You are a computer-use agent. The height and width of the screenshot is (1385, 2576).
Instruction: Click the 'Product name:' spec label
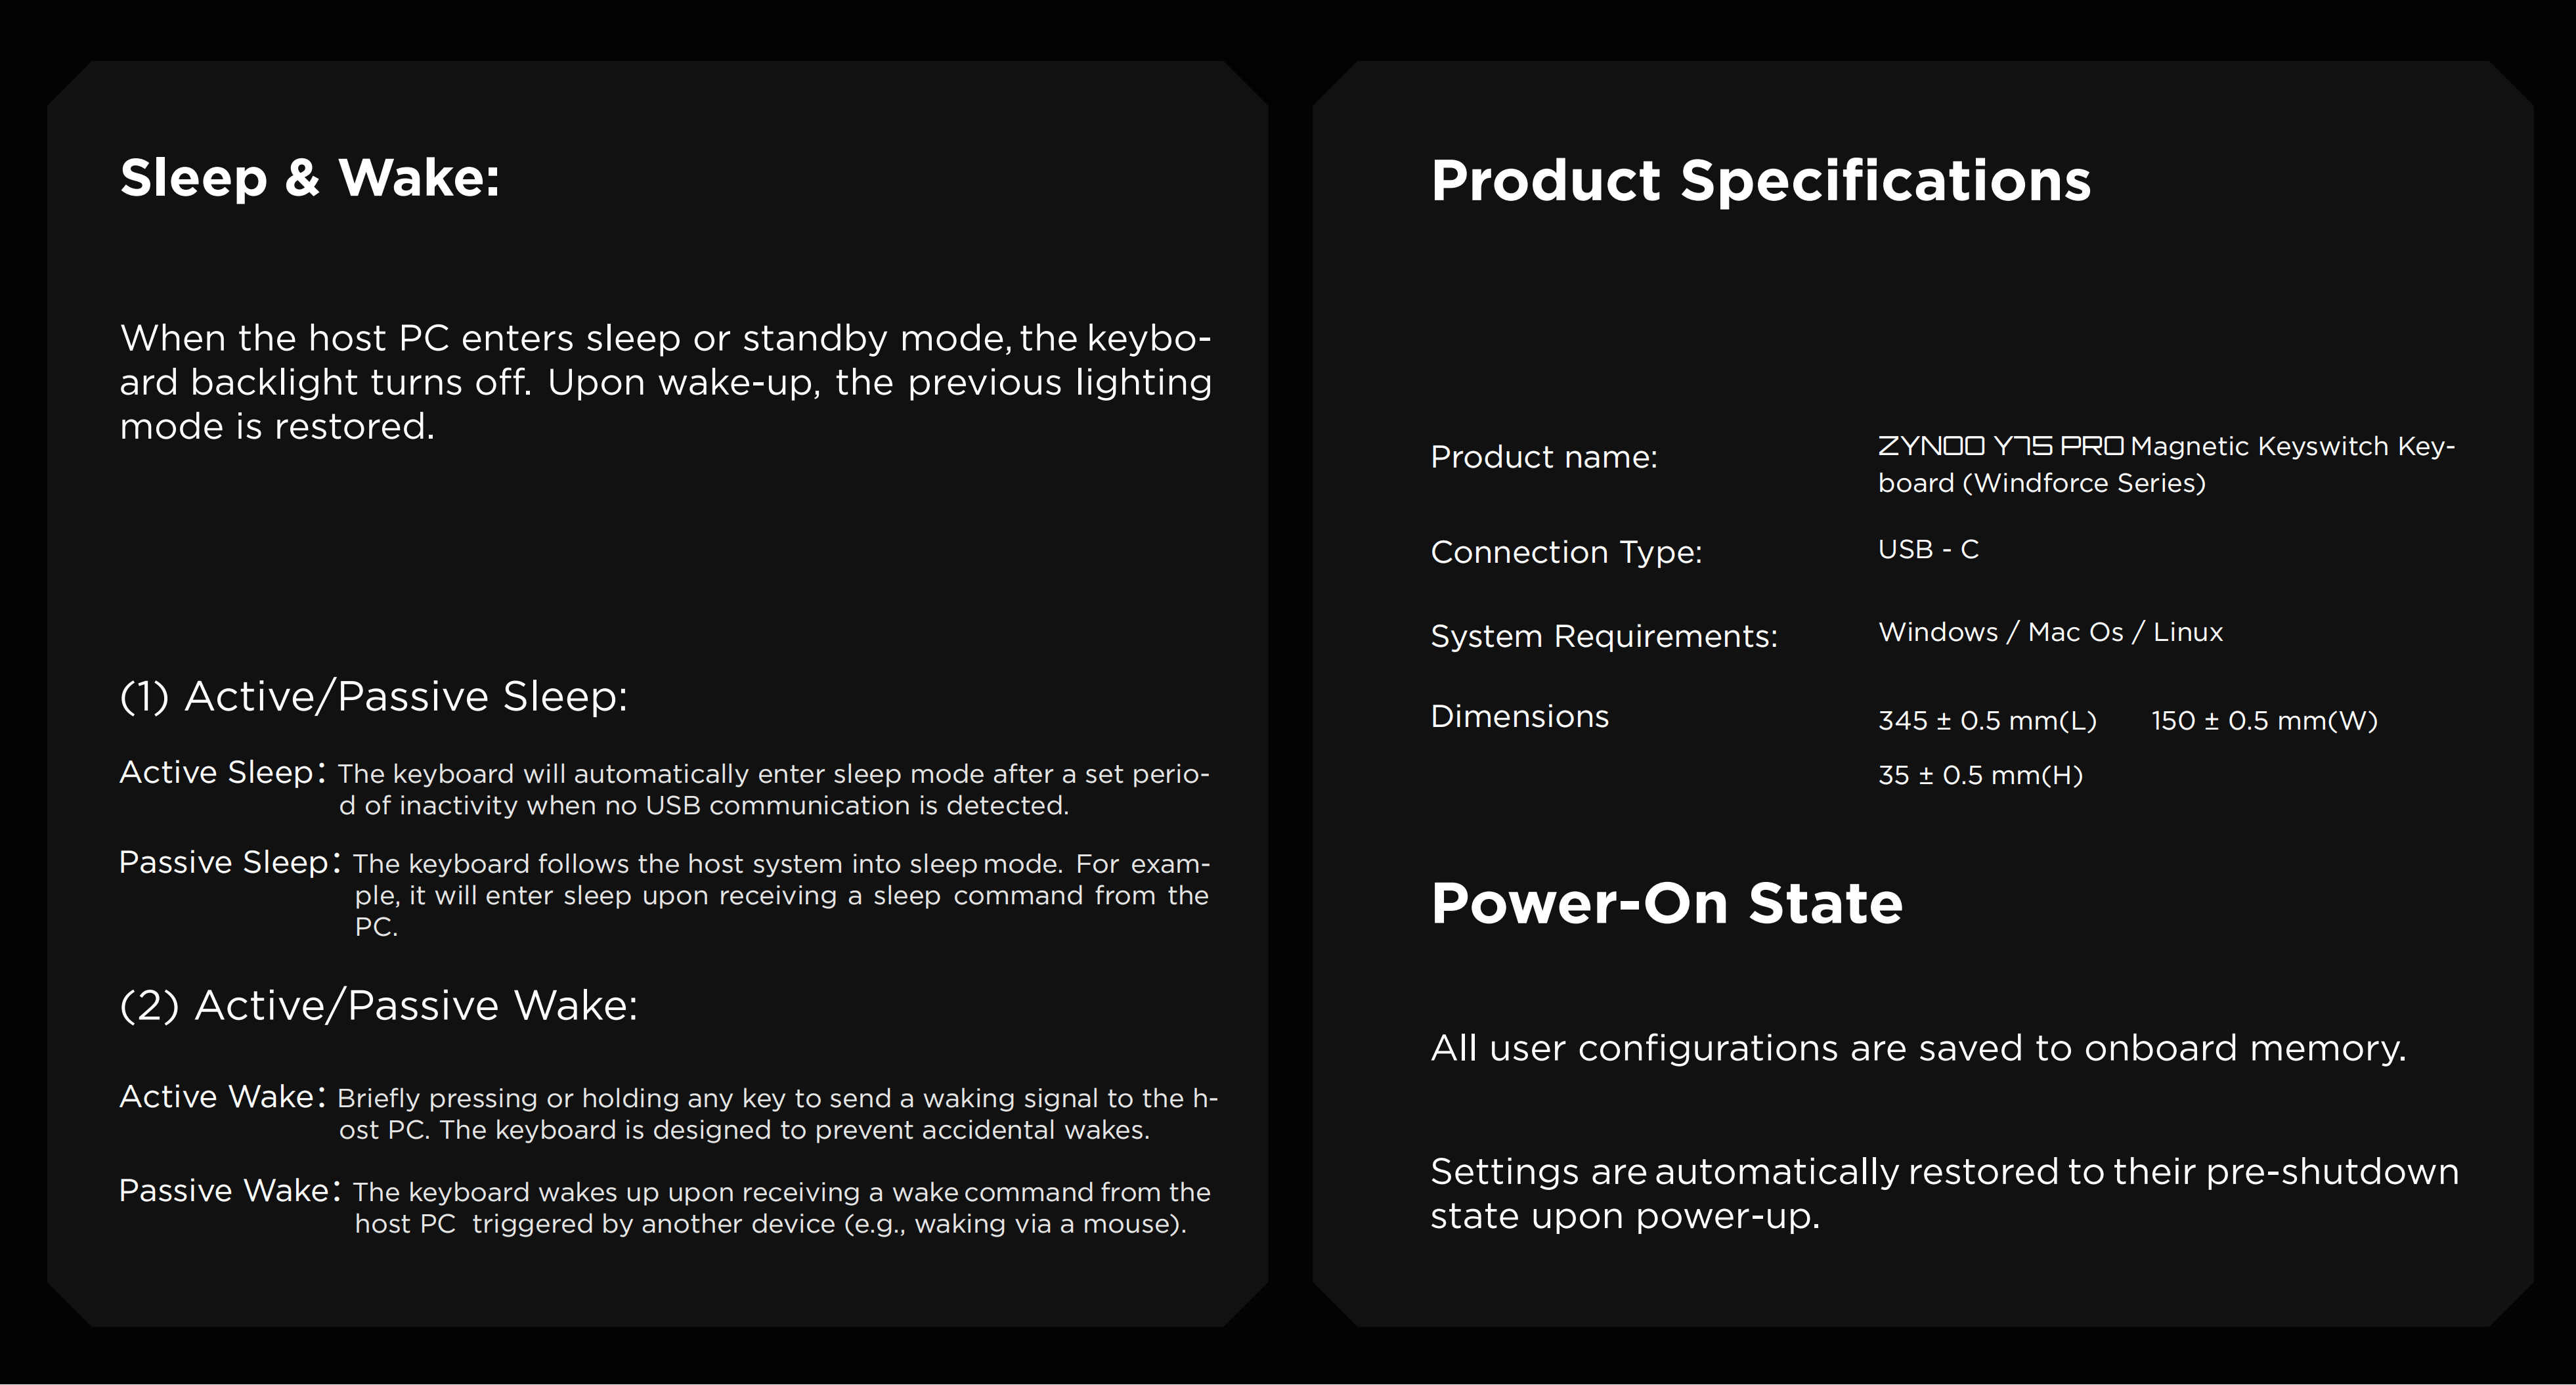tap(1543, 457)
